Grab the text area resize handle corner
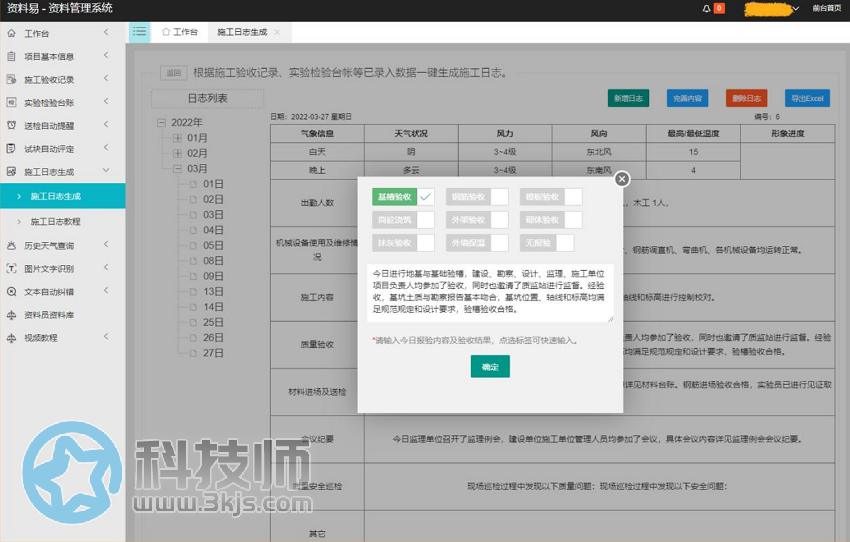 [610, 319]
